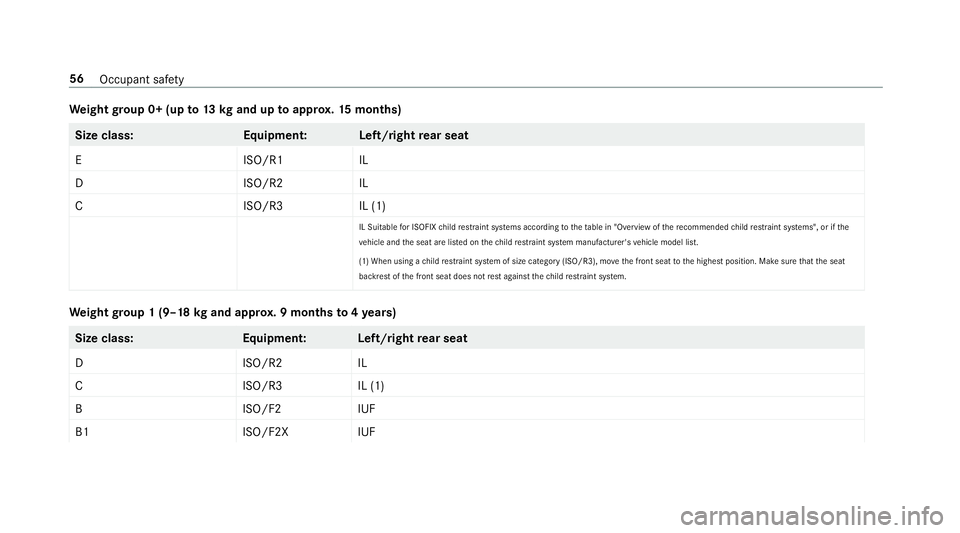Select size class E cell
This screenshot has height=533, width=960.
78,160
